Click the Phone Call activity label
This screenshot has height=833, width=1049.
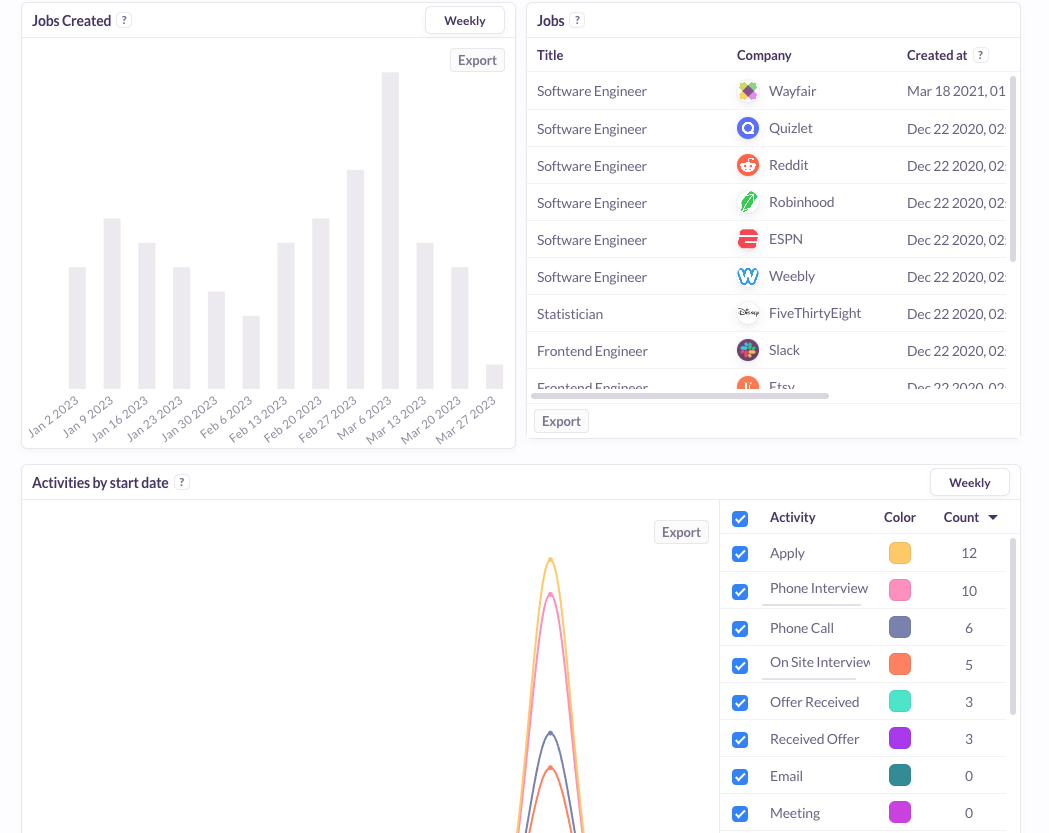[x=801, y=628]
